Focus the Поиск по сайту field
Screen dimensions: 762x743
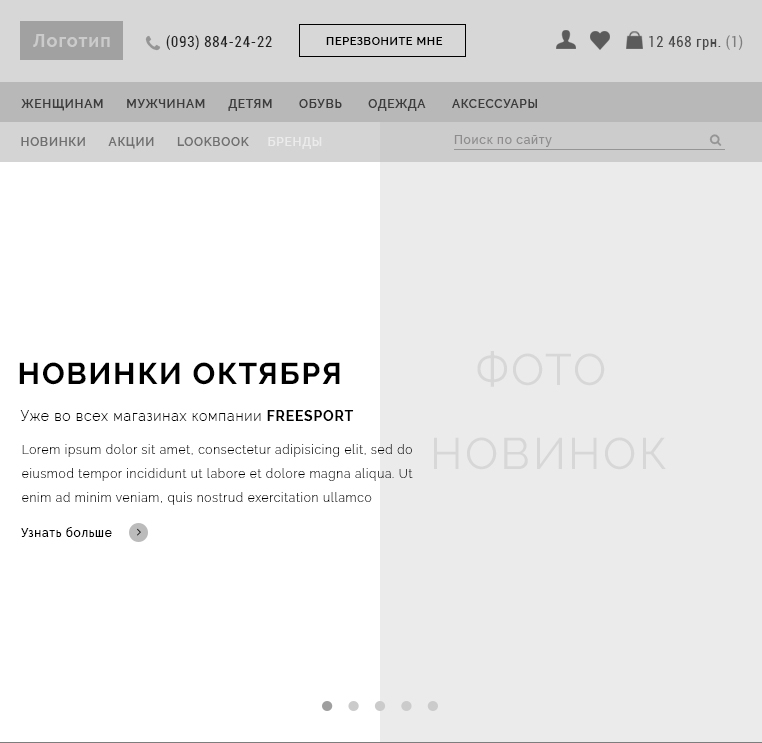coord(589,140)
